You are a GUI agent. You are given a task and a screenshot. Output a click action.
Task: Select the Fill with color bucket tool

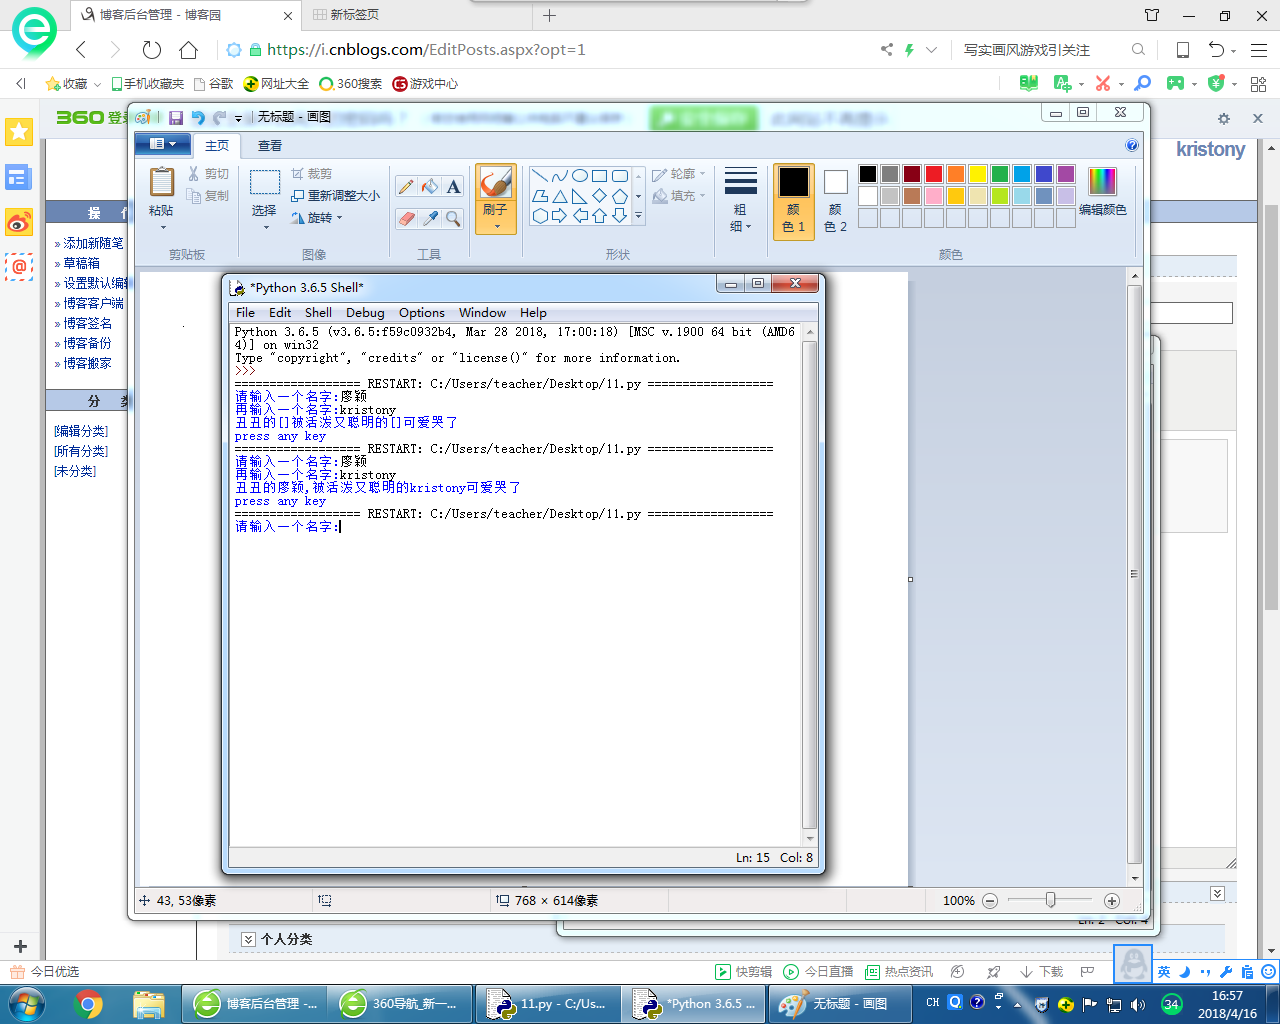(430, 187)
